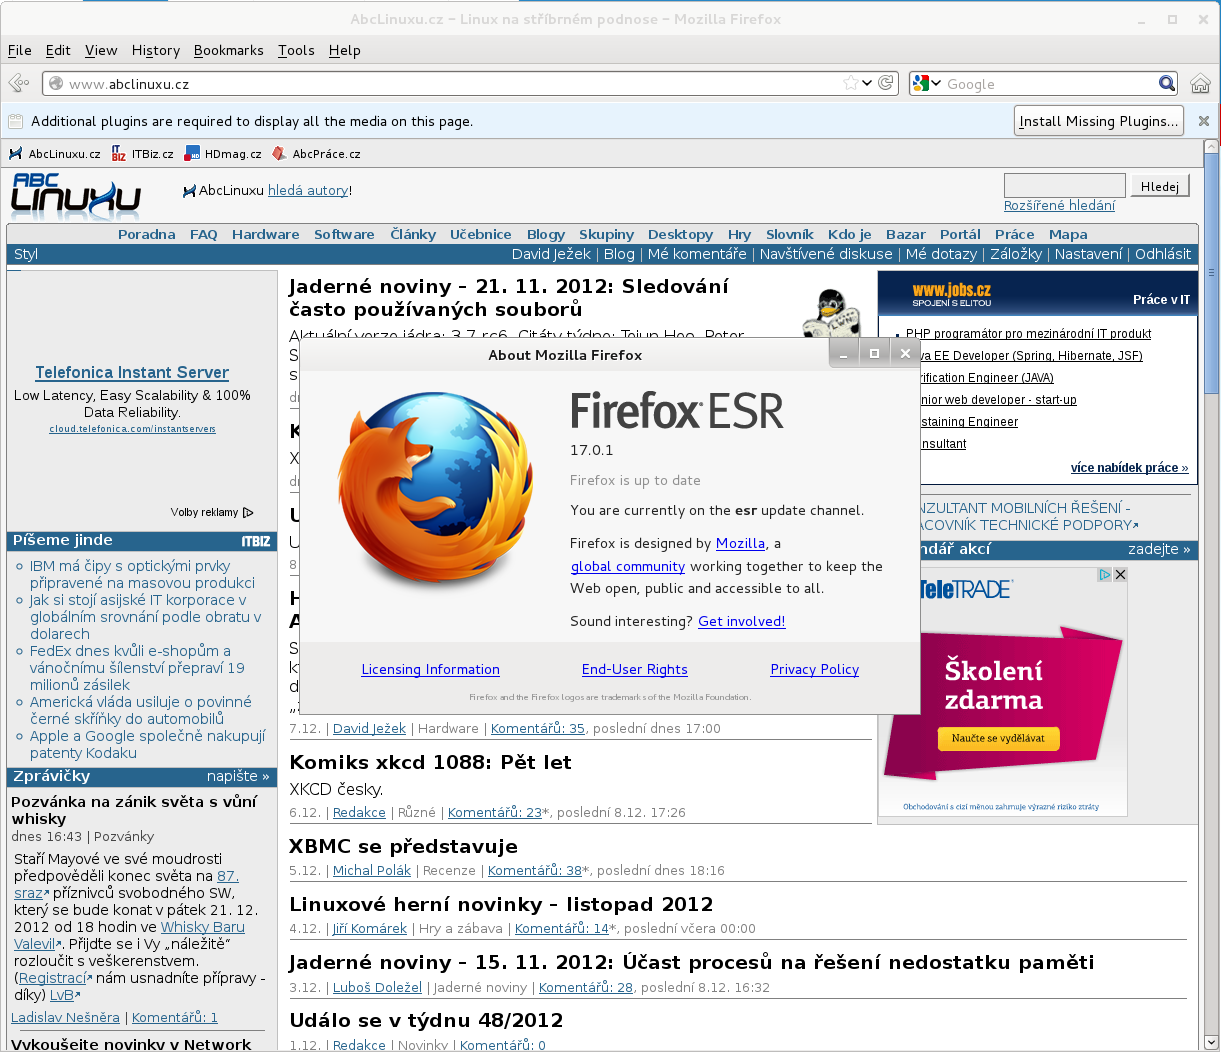Click the zadejte link in the events header
Viewport: 1221px width, 1053px height.
tap(1159, 549)
